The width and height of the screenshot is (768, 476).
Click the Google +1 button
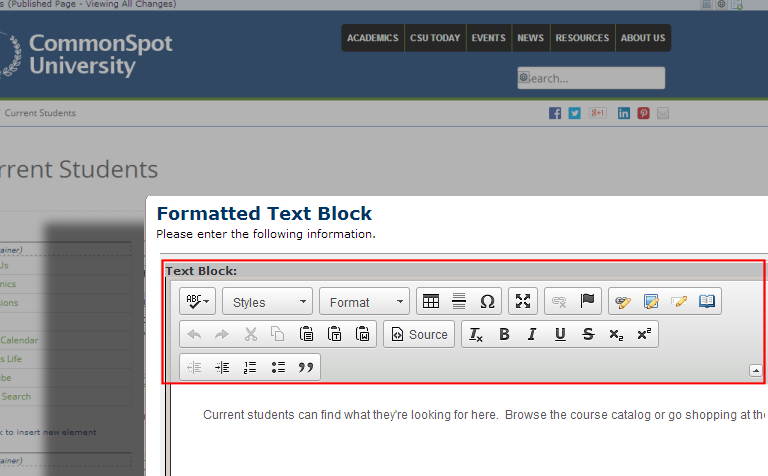[598, 113]
